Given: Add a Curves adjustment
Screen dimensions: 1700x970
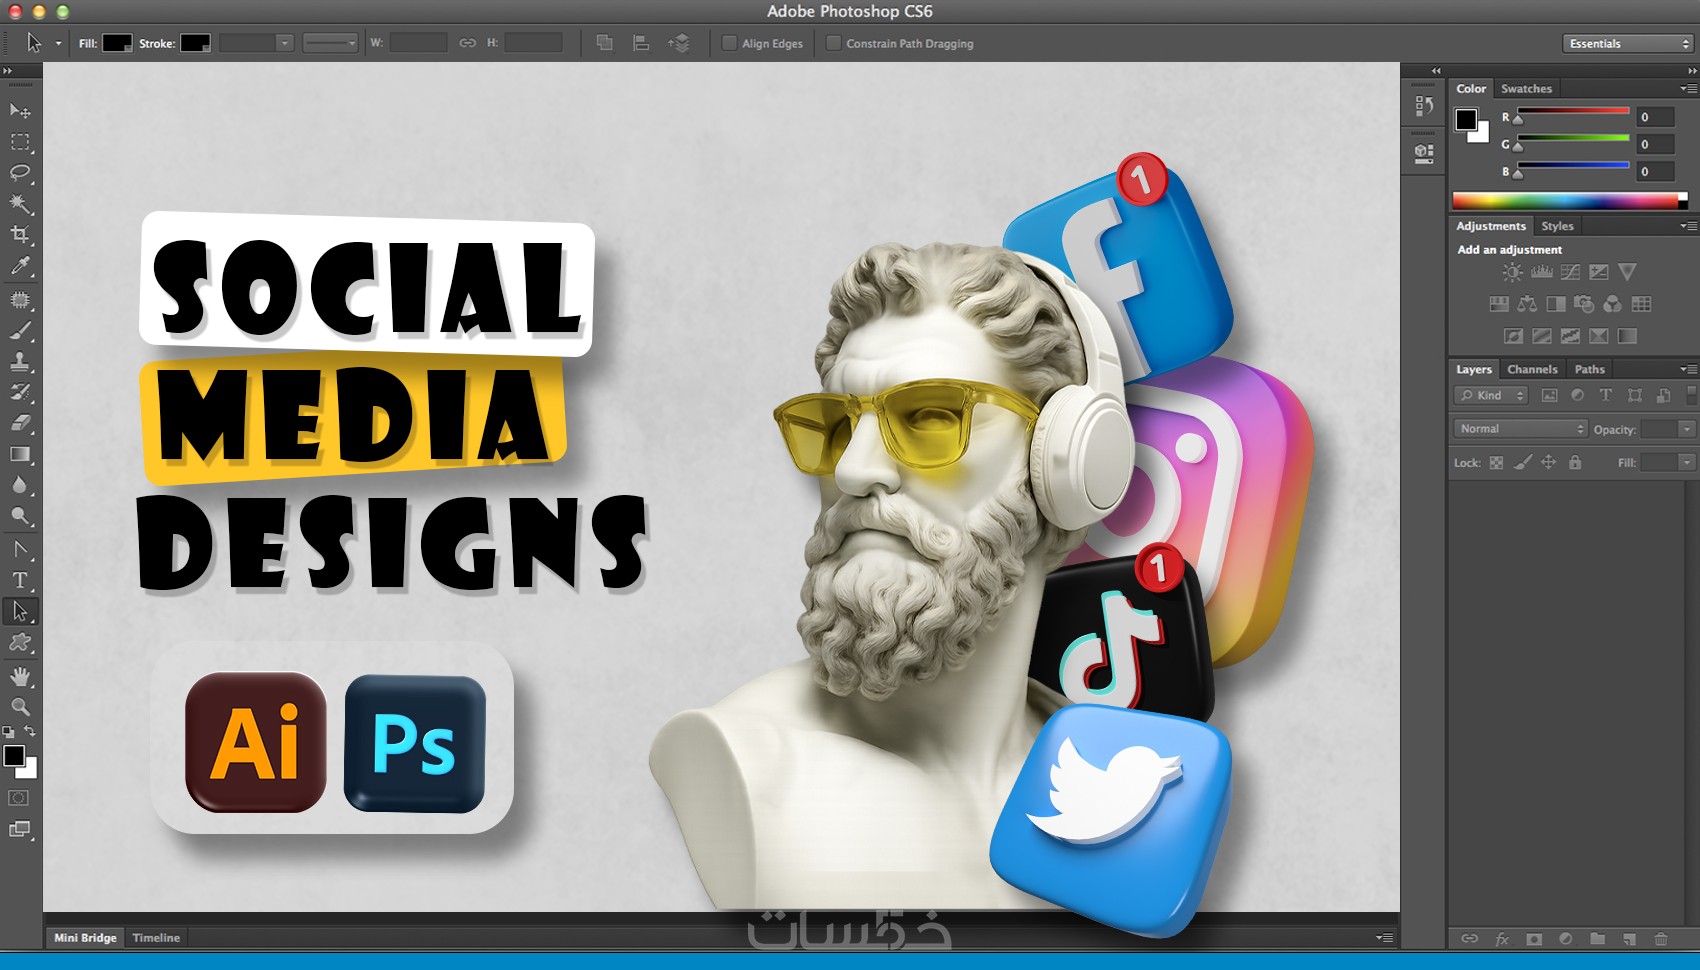Looking at the screenshot, I should coord(1570,272).
